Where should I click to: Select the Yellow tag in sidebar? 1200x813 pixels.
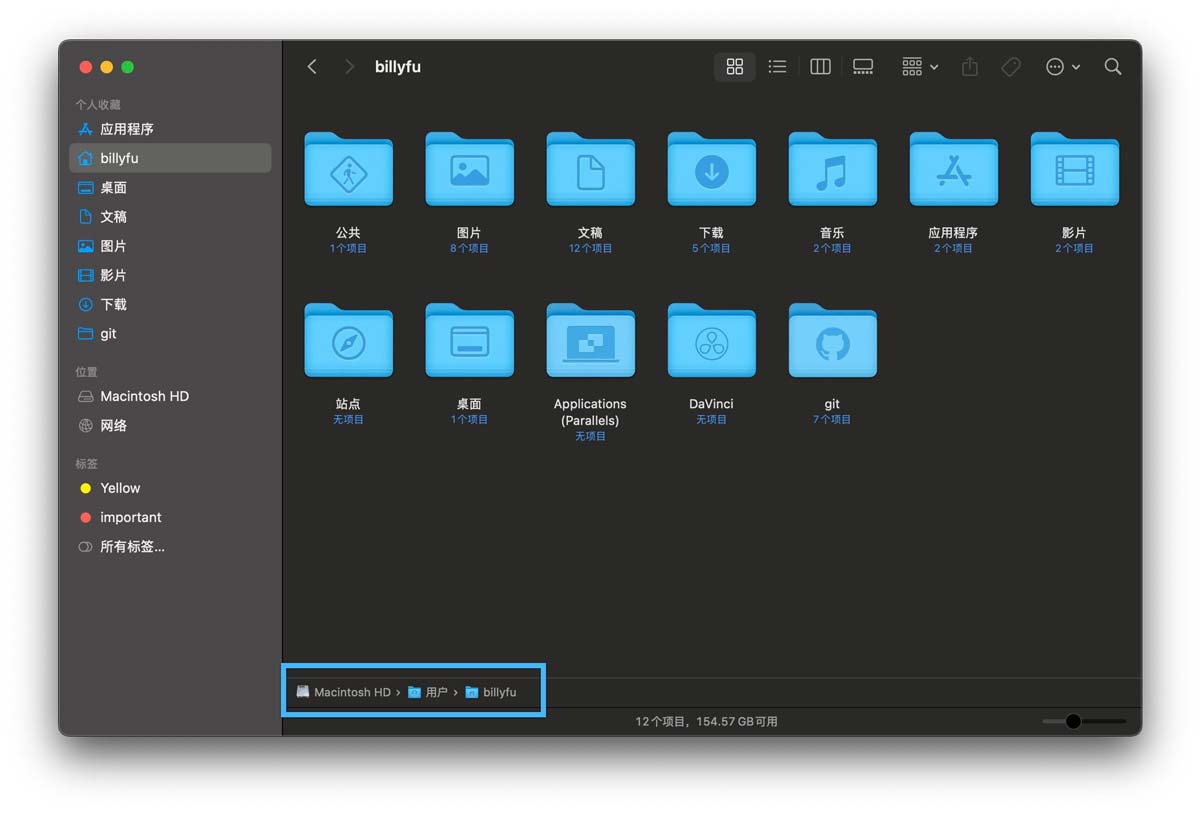tap(120, 488)
